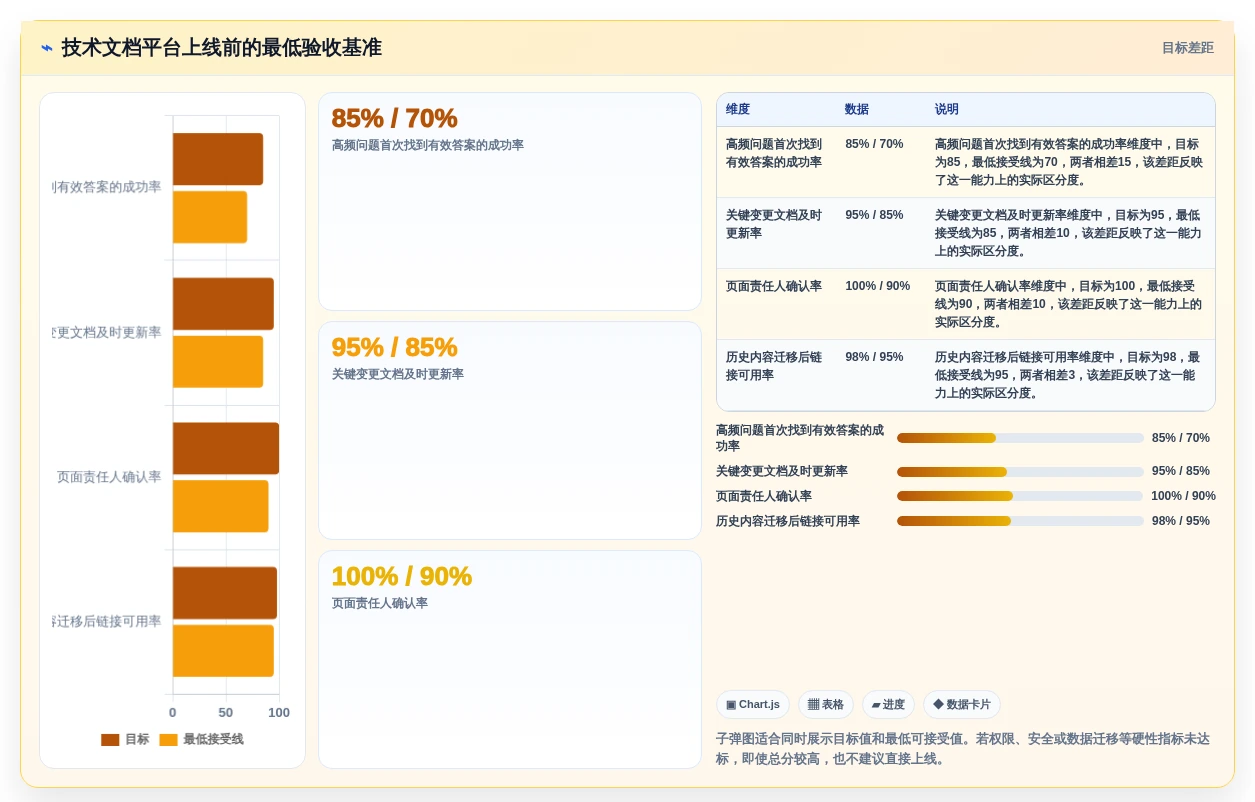This screenshot has width=1255, height=802.
Task: Click progress bar for 历史内容迁移后链接可用率
Action: tap(1020, 521)
